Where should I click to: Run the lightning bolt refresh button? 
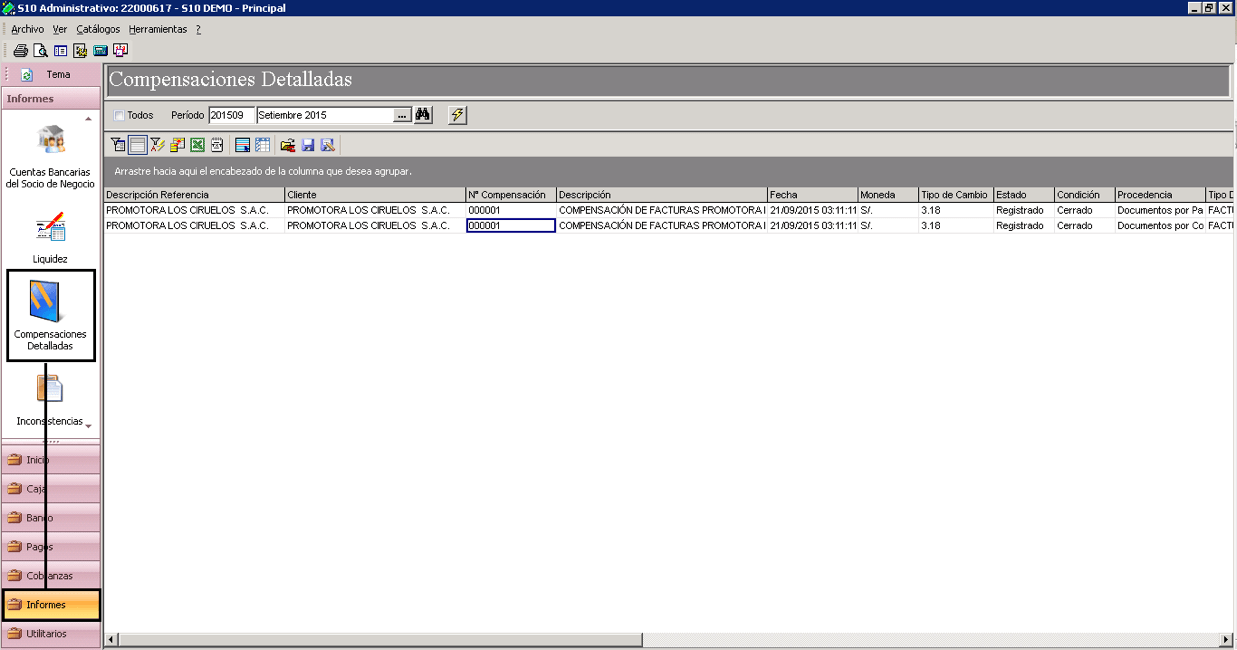(x=457, y=115)
